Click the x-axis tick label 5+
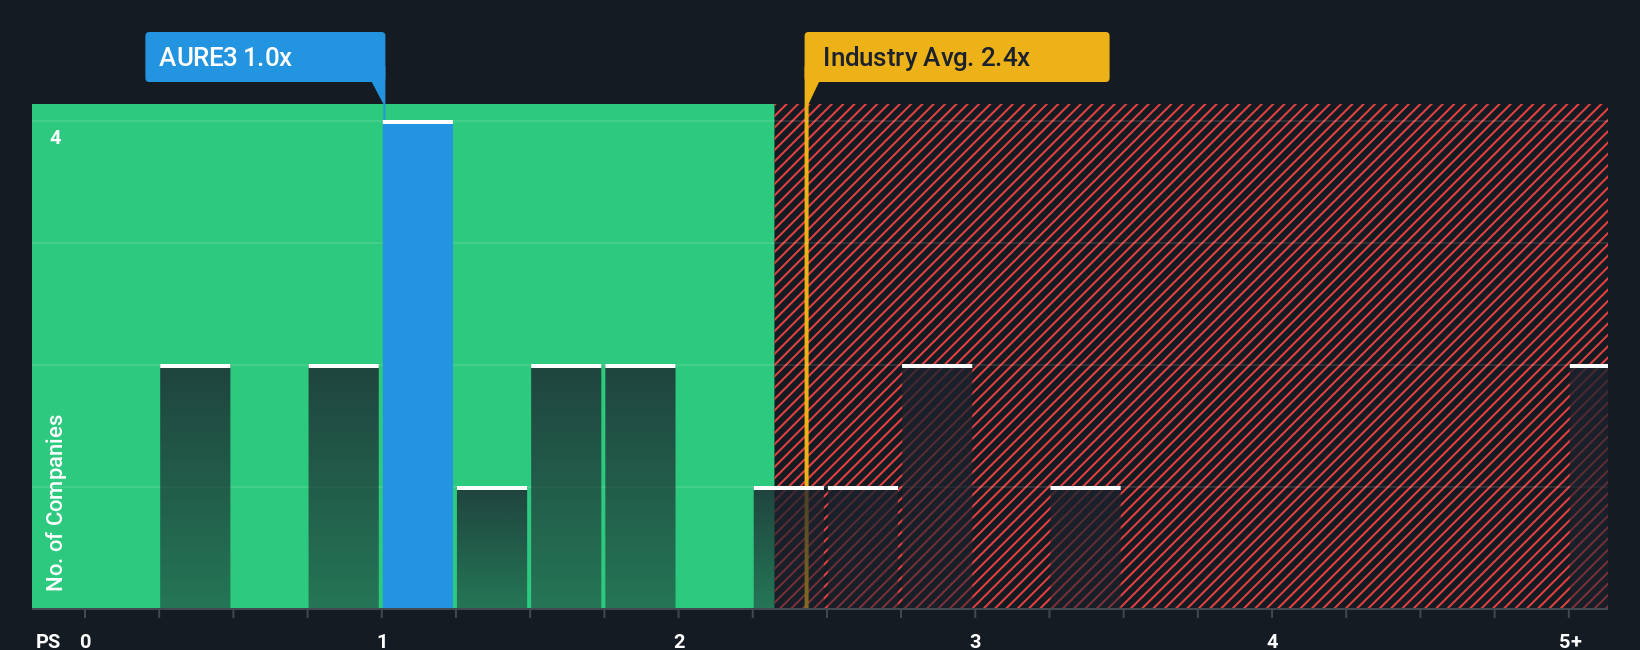This screenshot has width=1640, height=650. pyautogui.click(x=1570, y=641)
